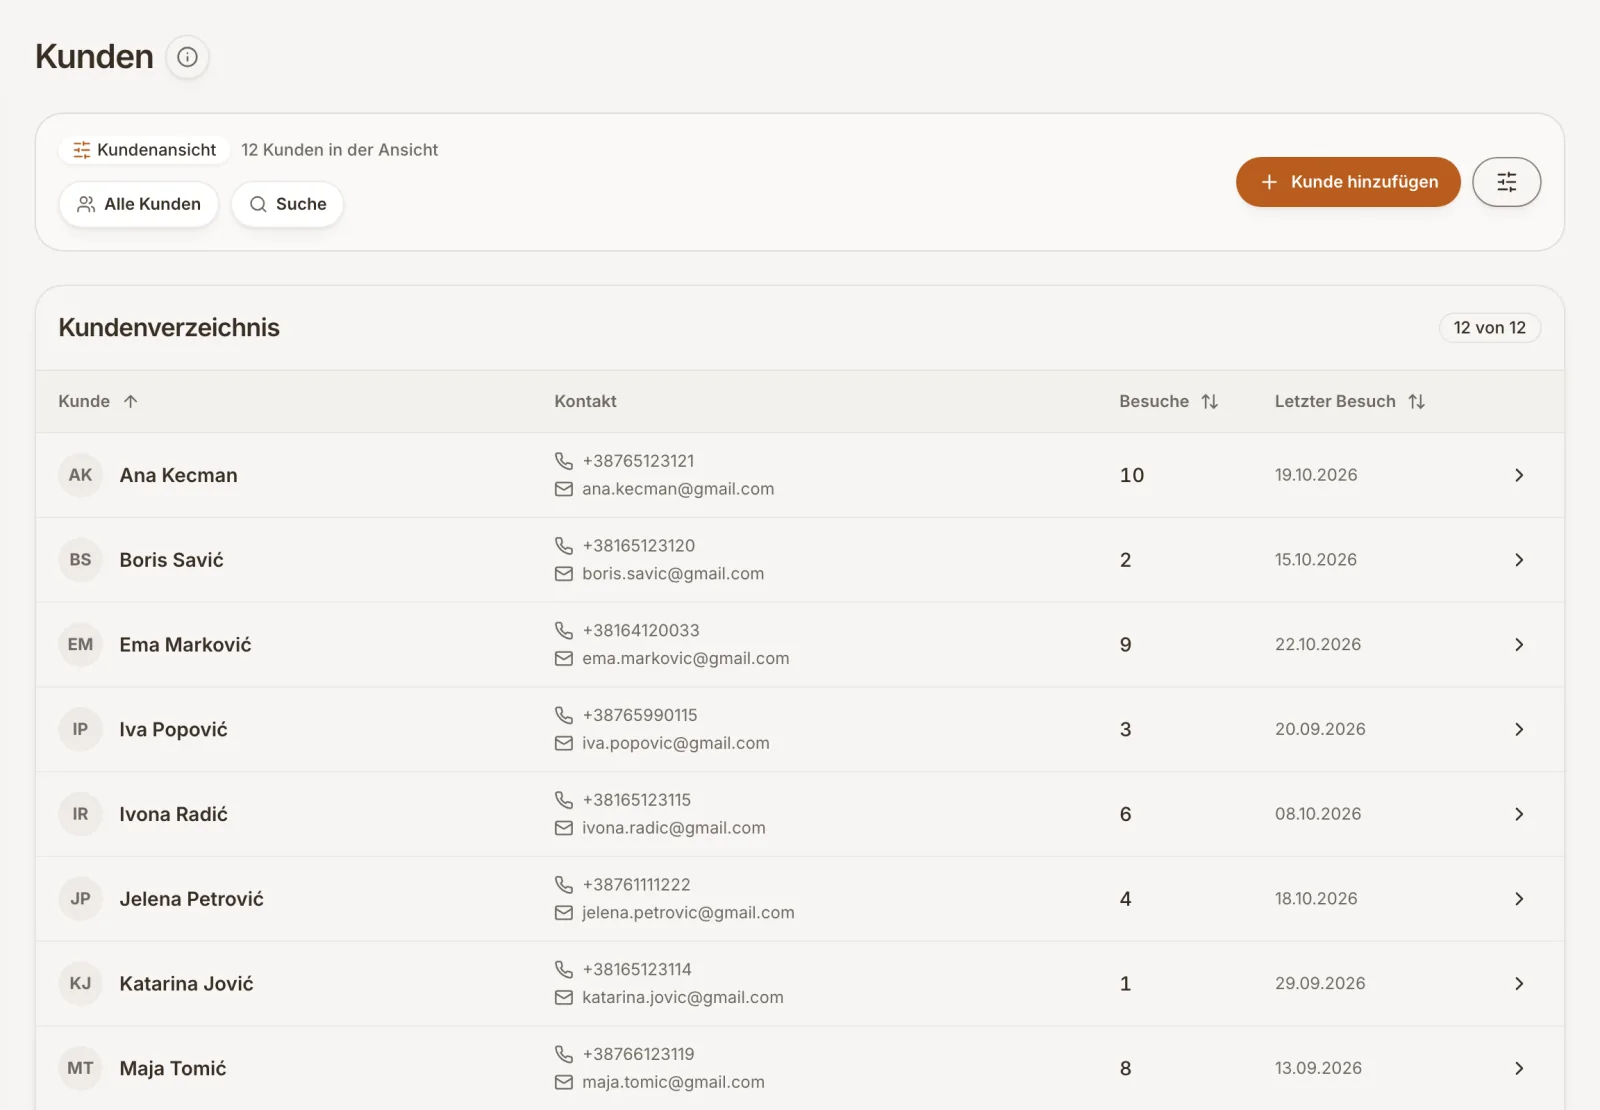This screenshot has width=1600, height=1110.
Task: Click email ema.markovic@gmail.com
Action: pos(686,659)
